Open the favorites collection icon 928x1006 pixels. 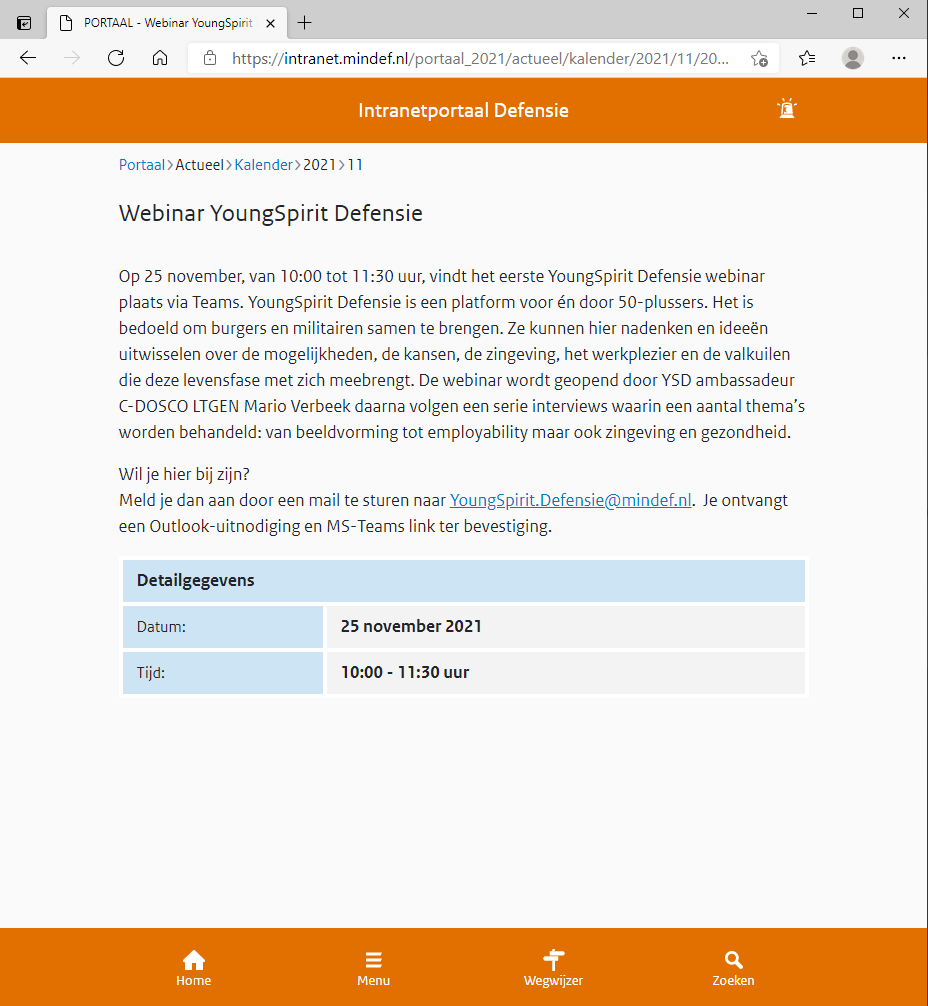[806, 58]
